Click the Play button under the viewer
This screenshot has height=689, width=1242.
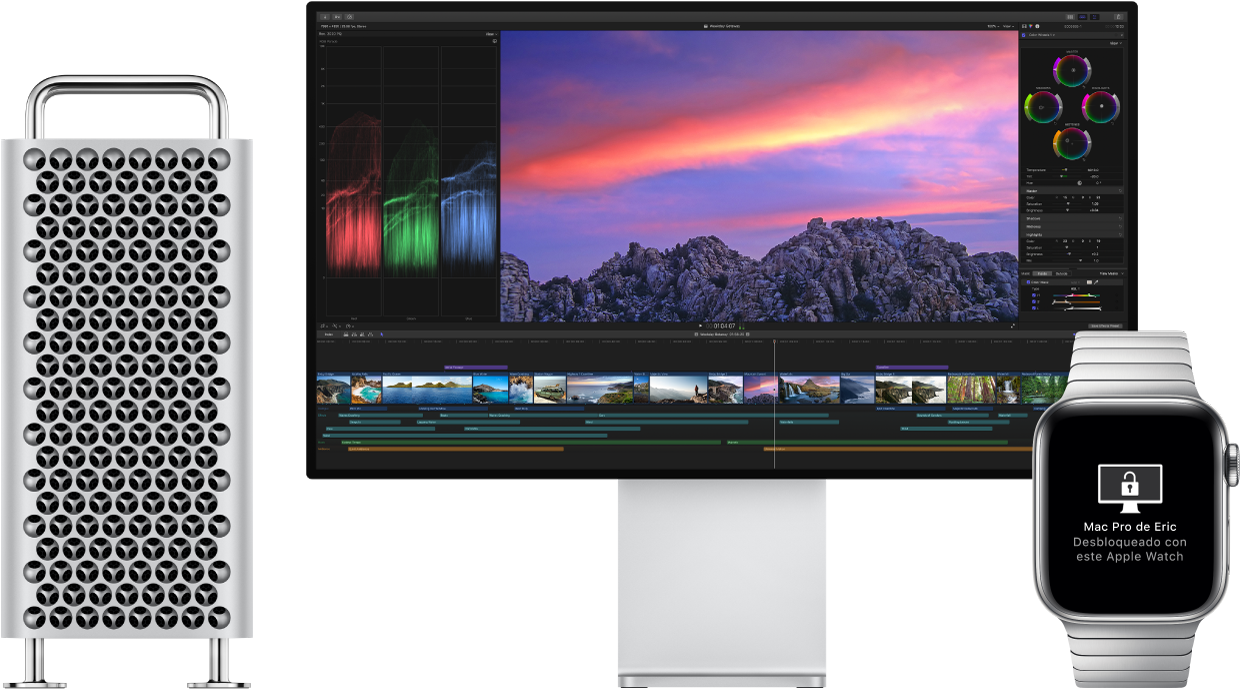pos(700,326)
